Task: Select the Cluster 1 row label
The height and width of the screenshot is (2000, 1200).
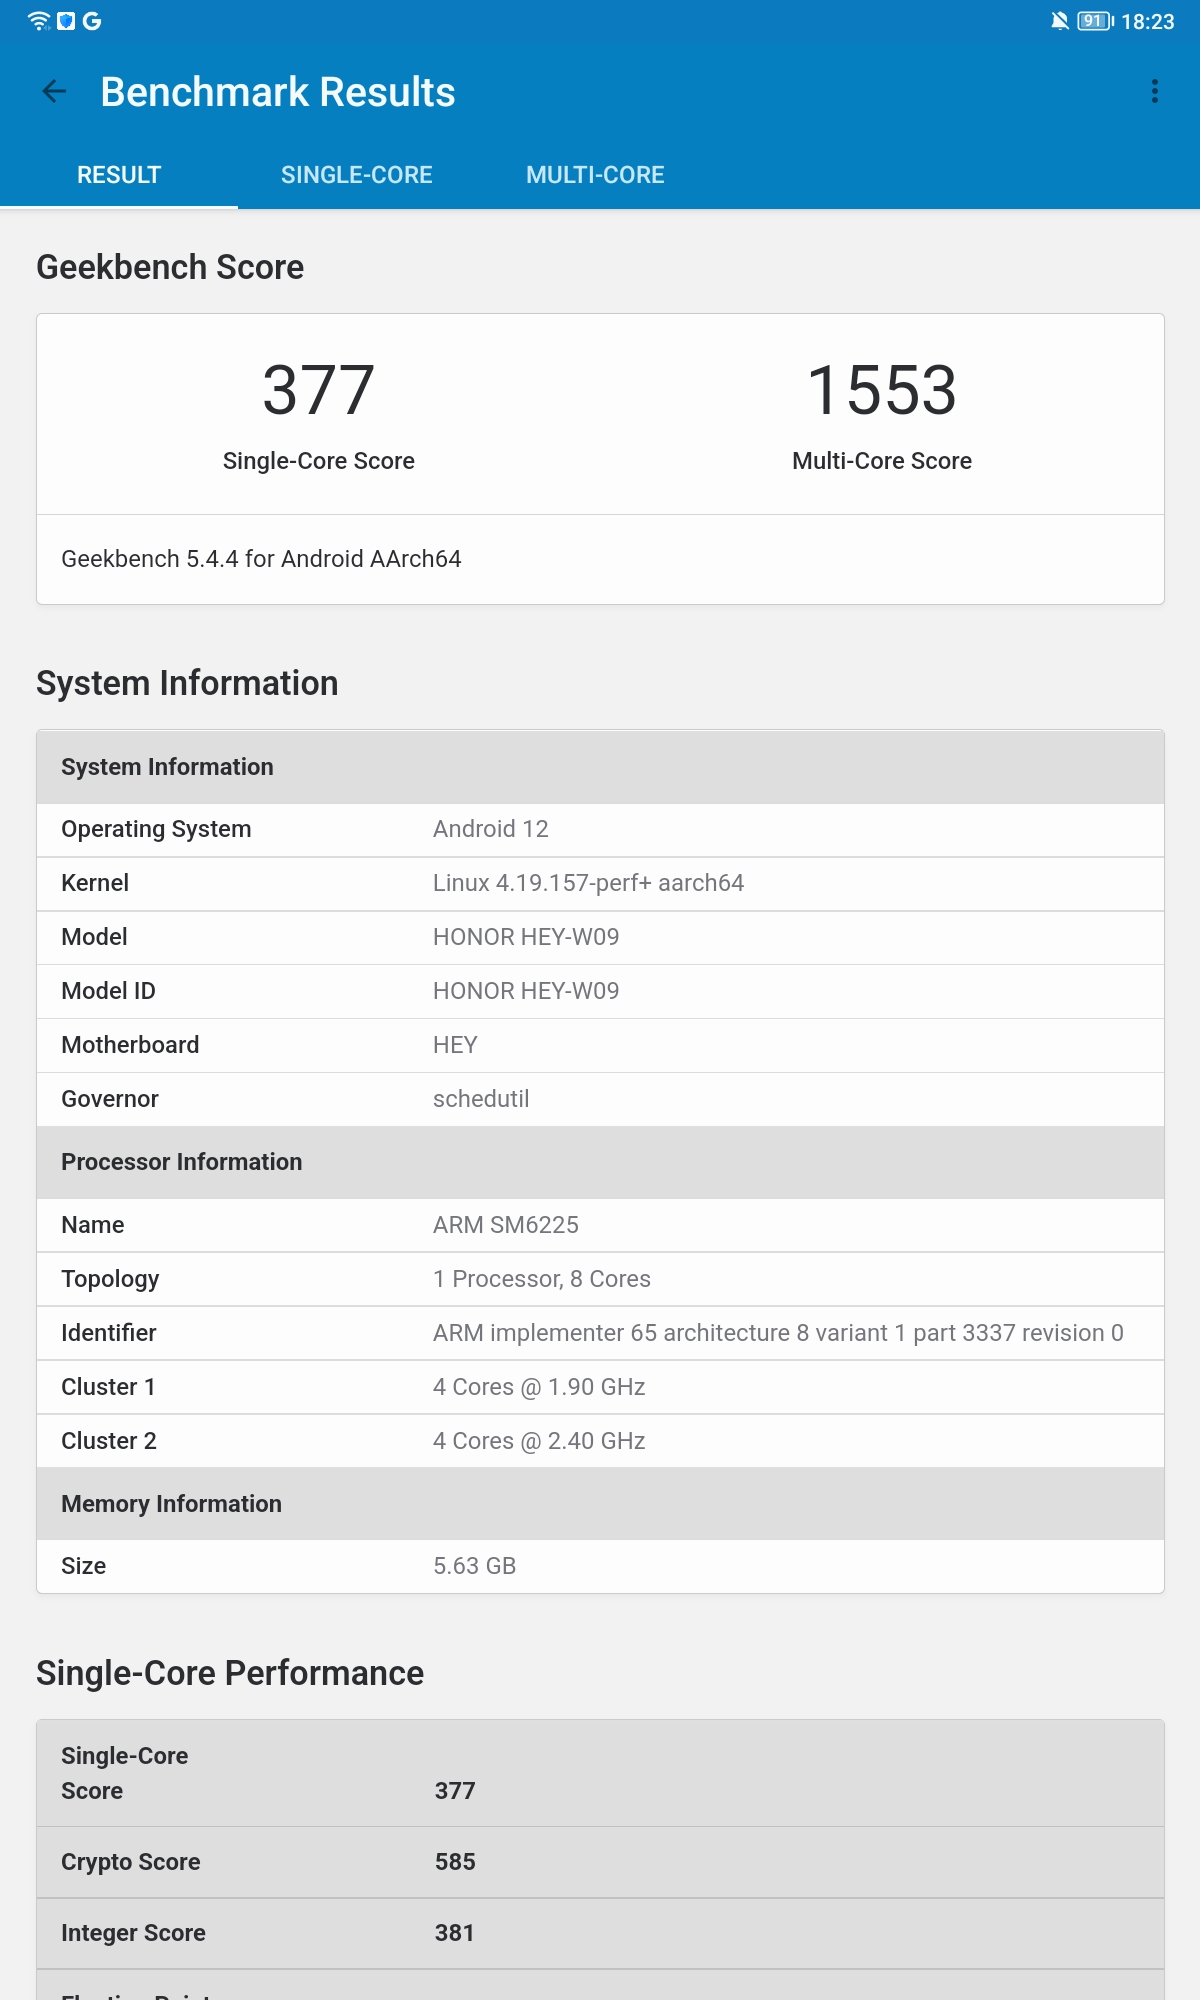Action: tap(108, 1387)
